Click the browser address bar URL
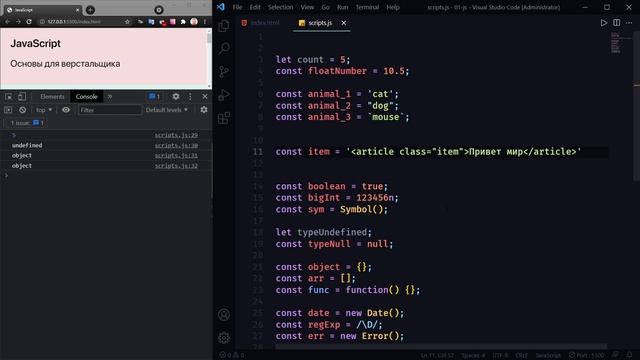 coord(74,22)
